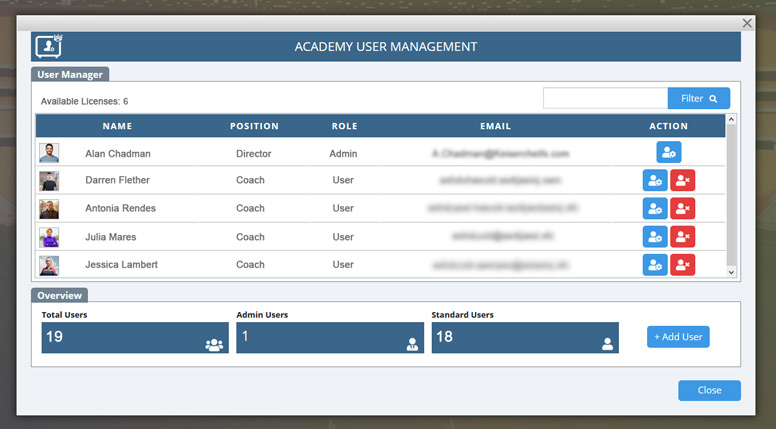Edit user settings for Antonia Rendes
This screenshot has width=776, height=429.
655,209
